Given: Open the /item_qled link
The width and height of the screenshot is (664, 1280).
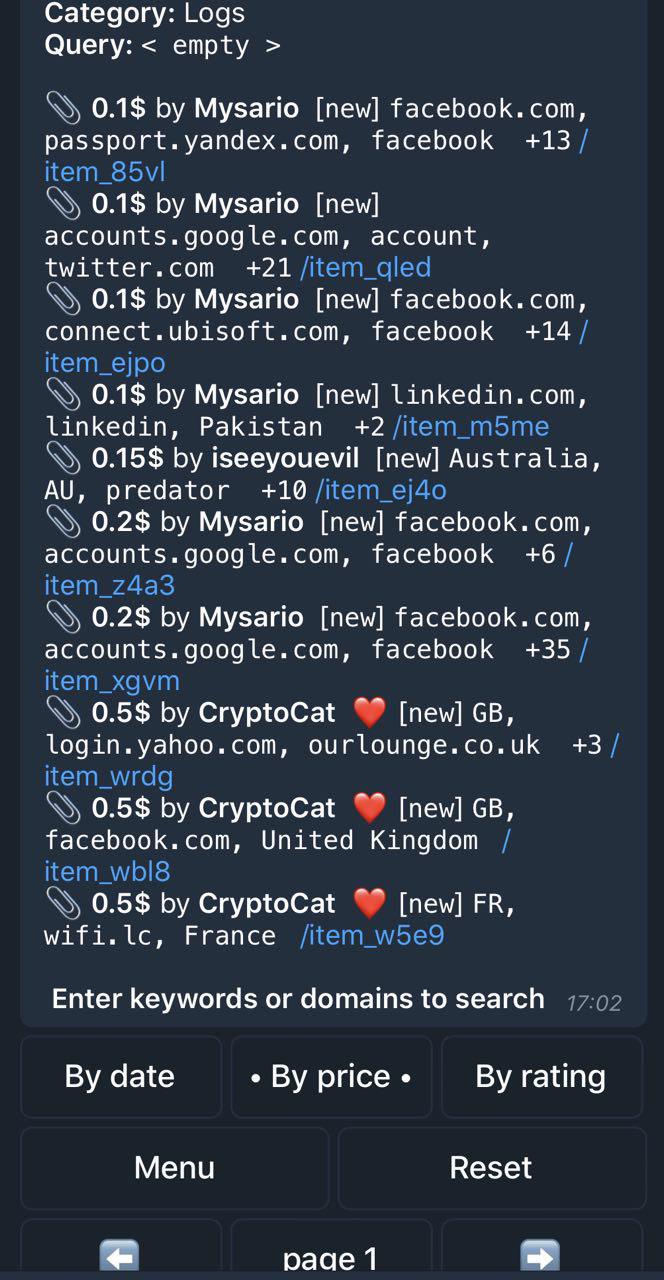Looking at the screenshot, I should point(366,268).
